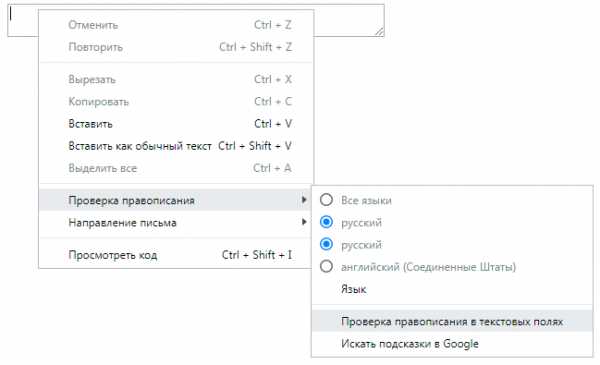Select "Искать подсказки в Google"

click(x=452, y=344)
